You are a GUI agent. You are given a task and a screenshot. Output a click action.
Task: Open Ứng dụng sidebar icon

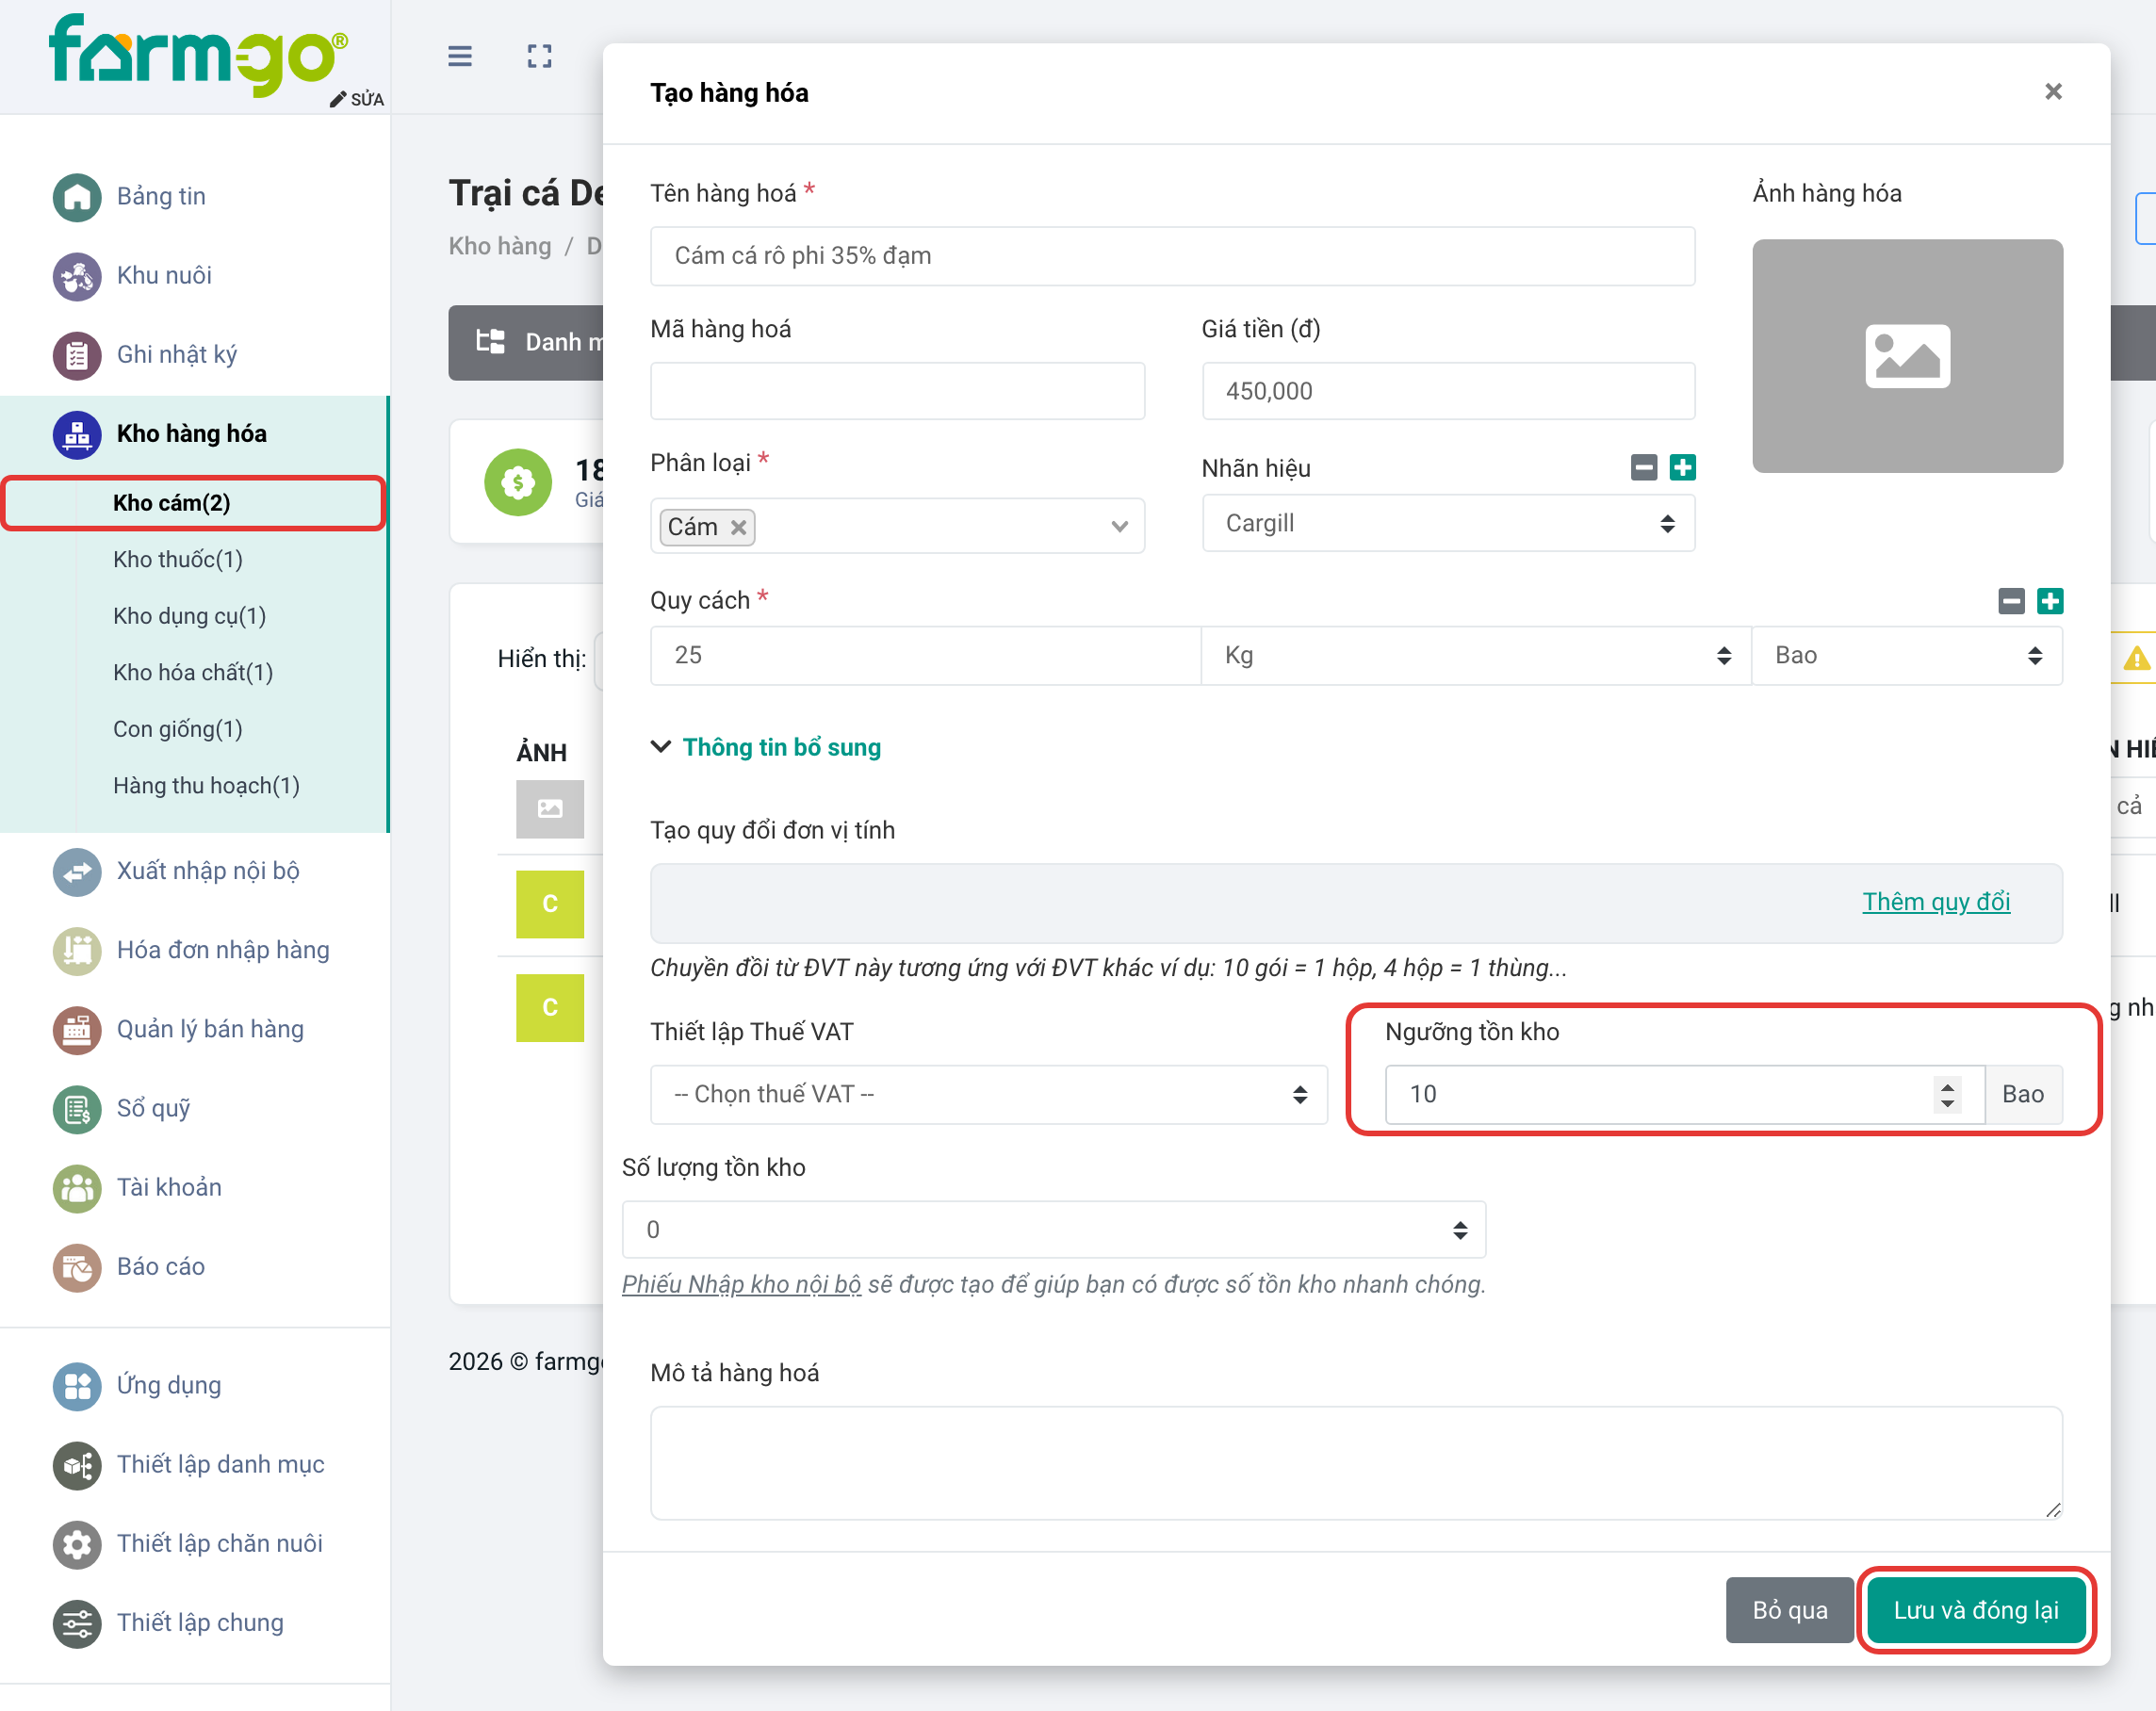click(77, 1385)
